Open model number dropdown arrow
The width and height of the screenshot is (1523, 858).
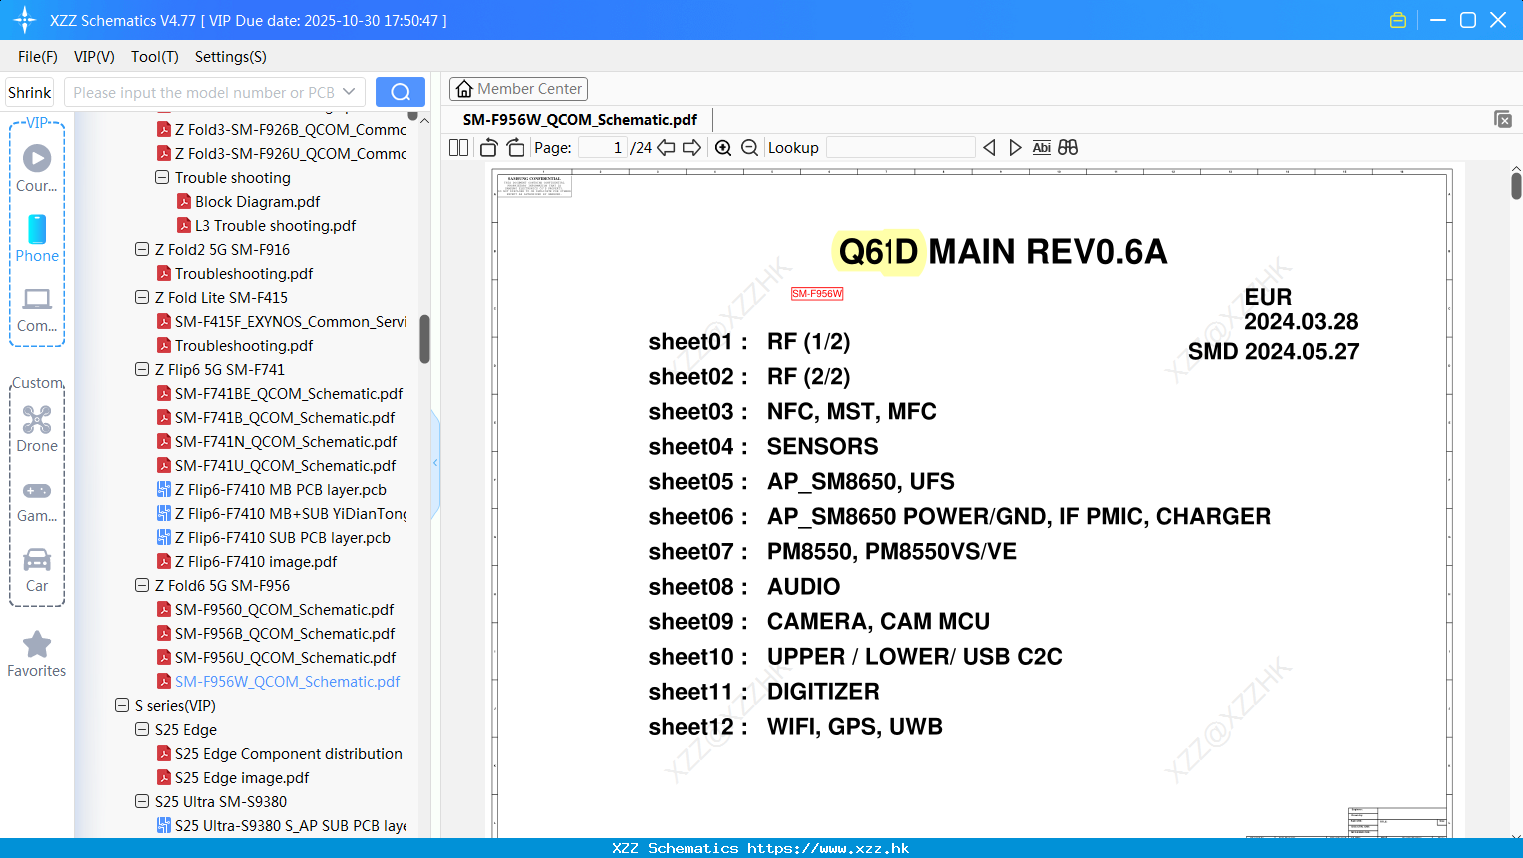[x=349, y=92]
